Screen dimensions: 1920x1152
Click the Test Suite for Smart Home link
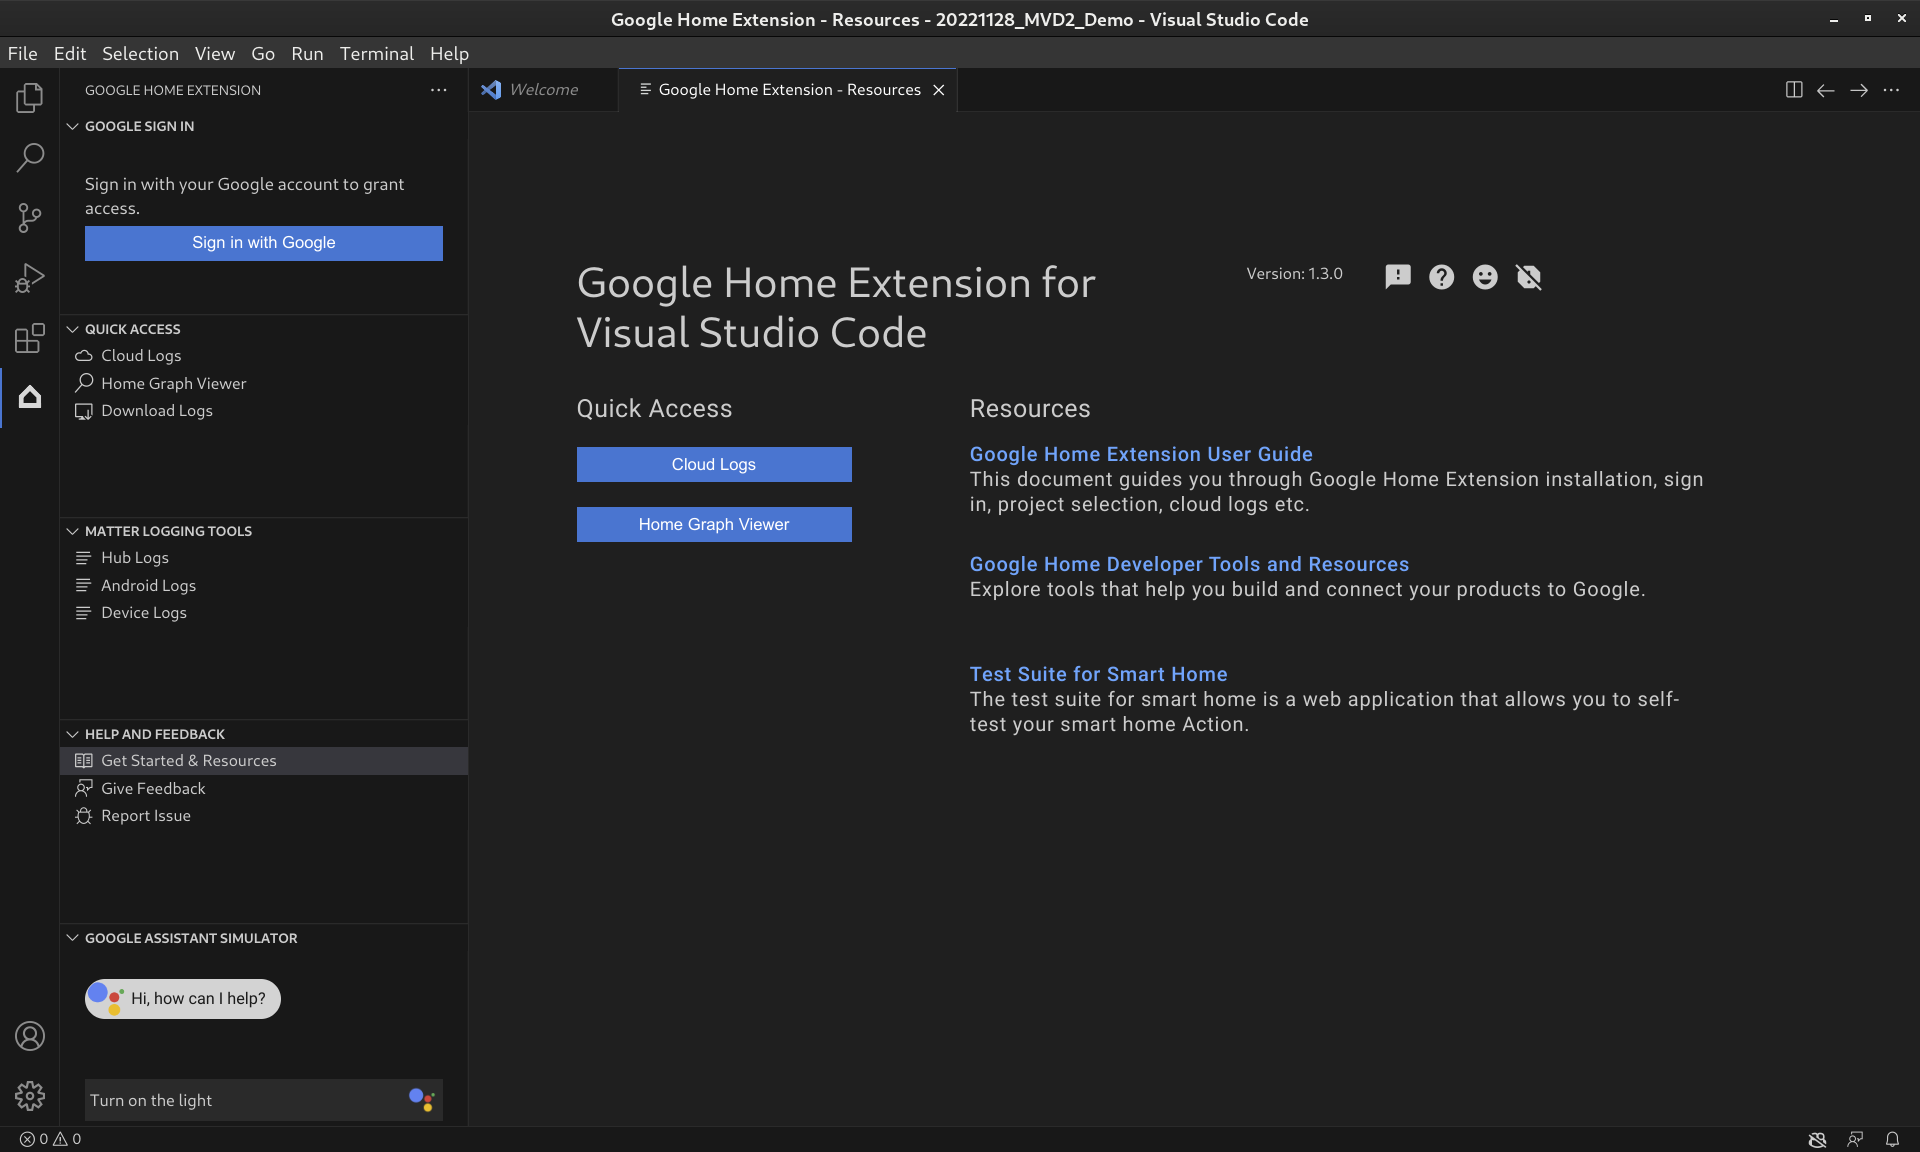coord(1099,673)
